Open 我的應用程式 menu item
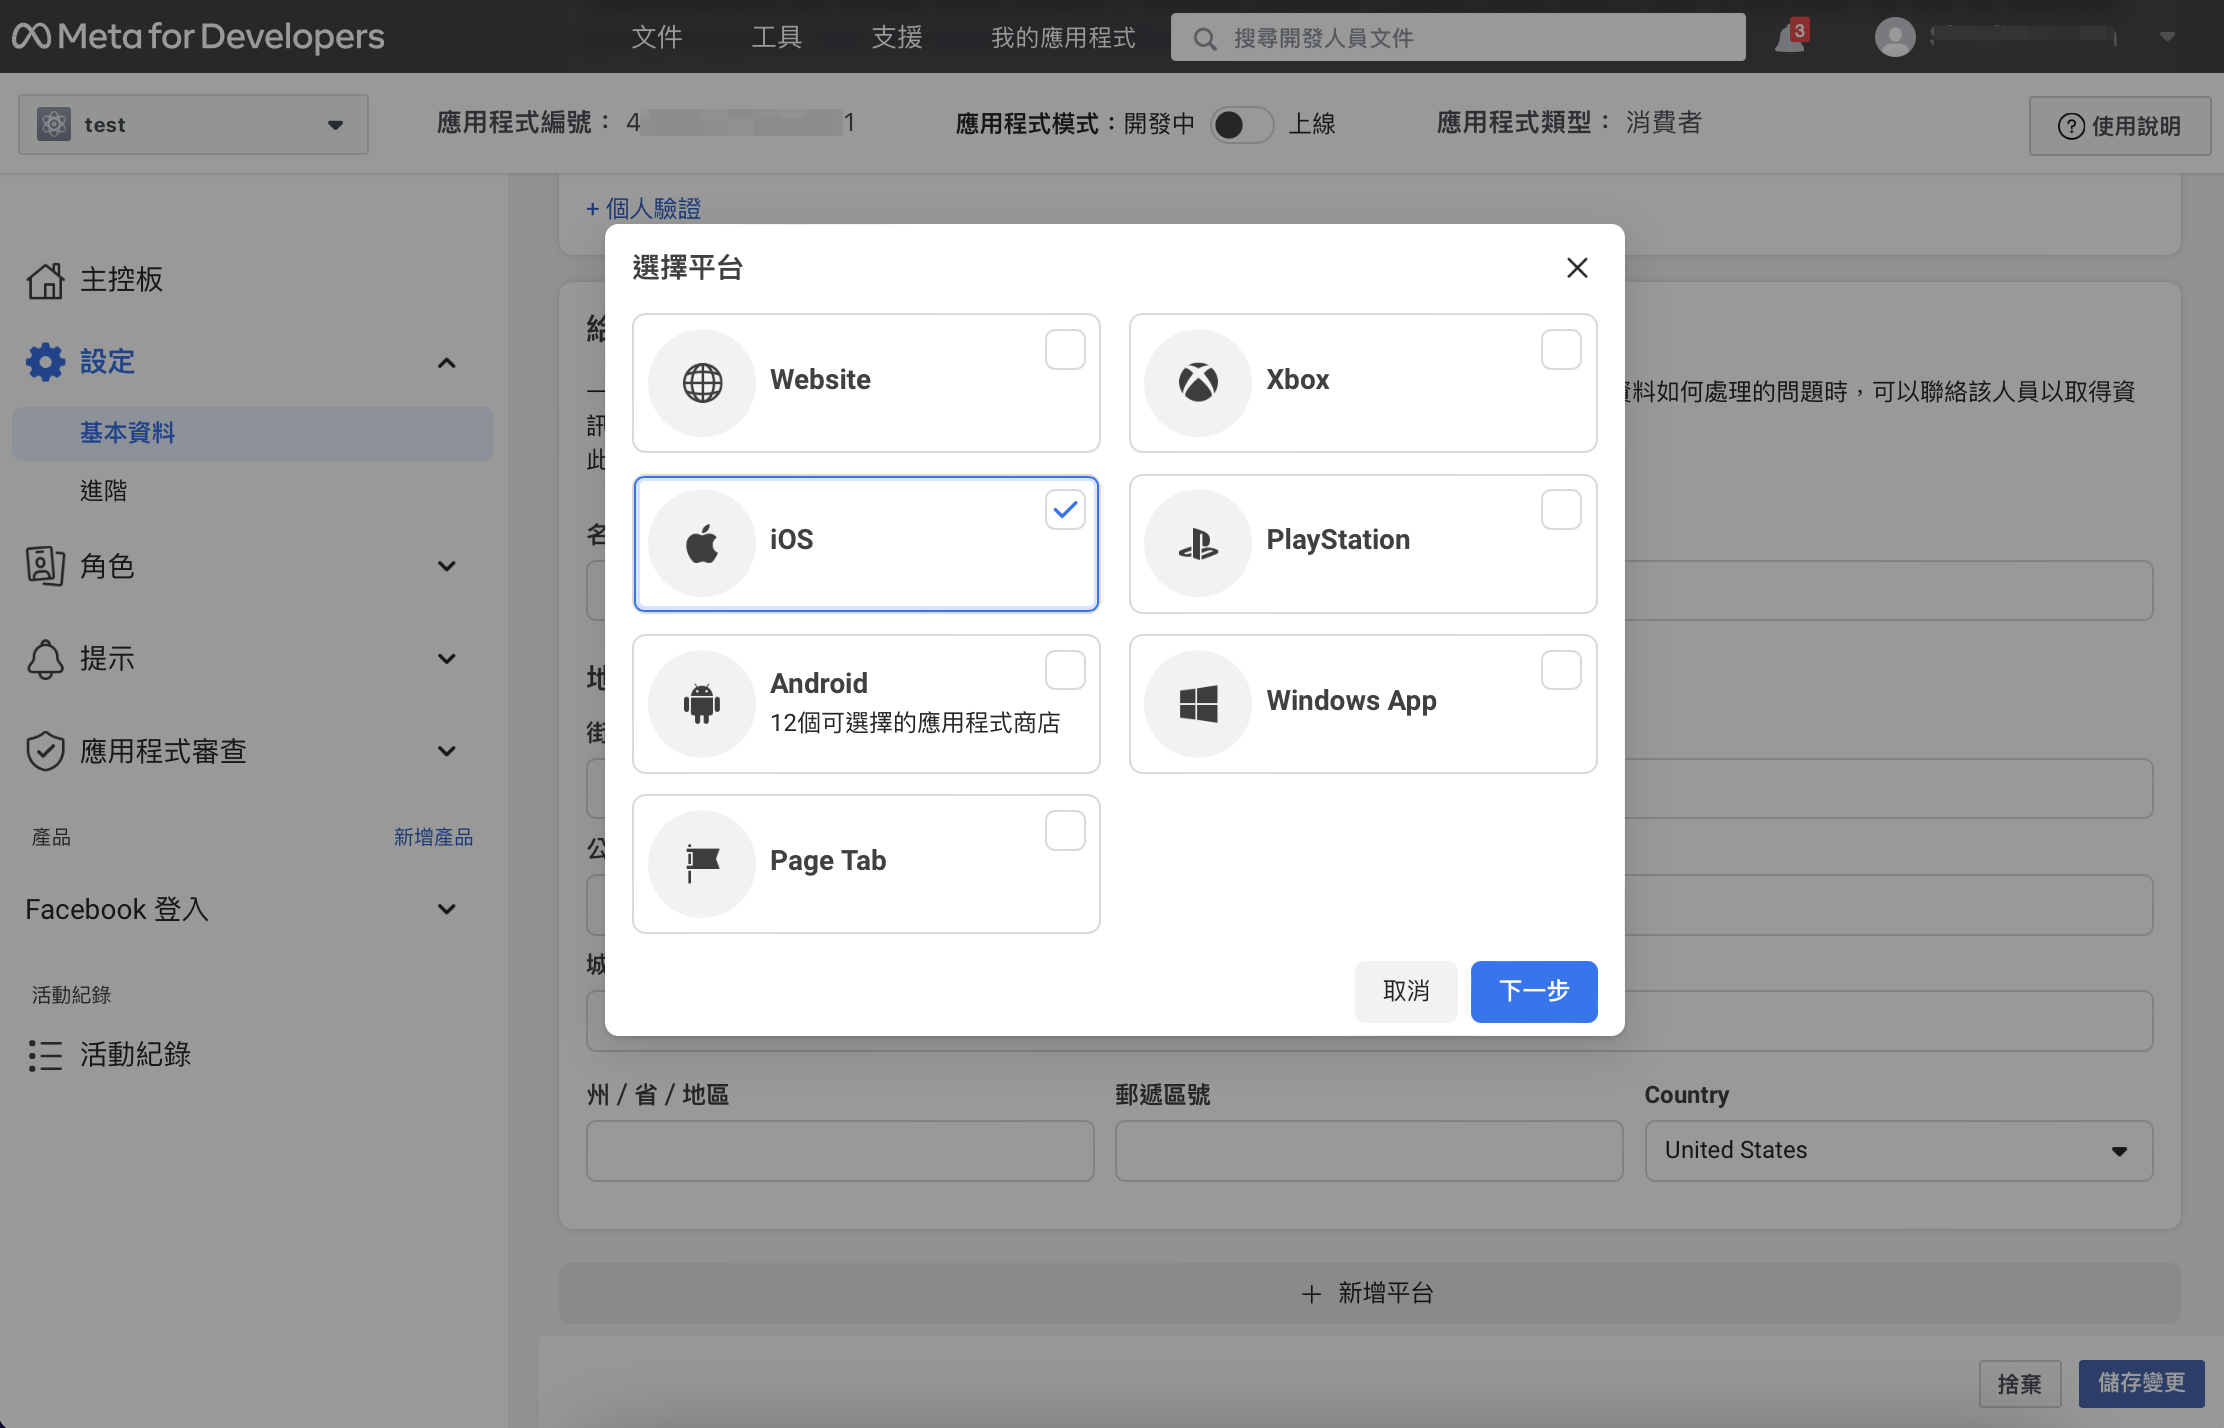 point(1063,38)
